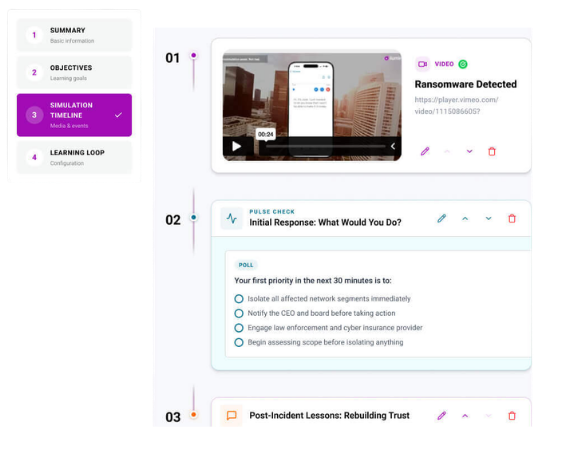Click disabled move-down arrow on Post-Incident Lessons
Screen dimensions: 562x455
[488, 416]
